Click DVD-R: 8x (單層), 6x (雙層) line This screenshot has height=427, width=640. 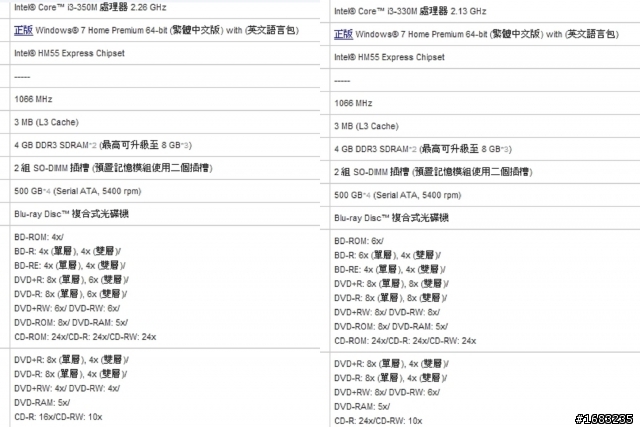[71, 294]
